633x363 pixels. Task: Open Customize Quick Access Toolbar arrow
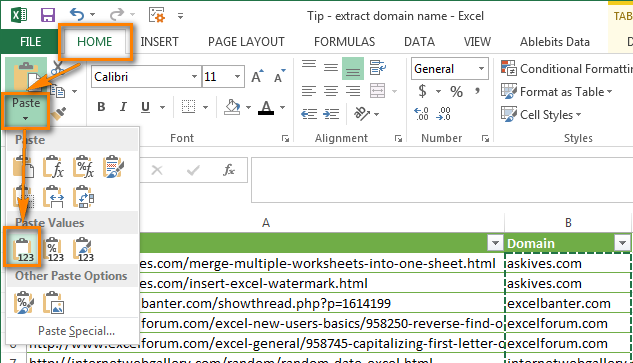tap(180, 16)
